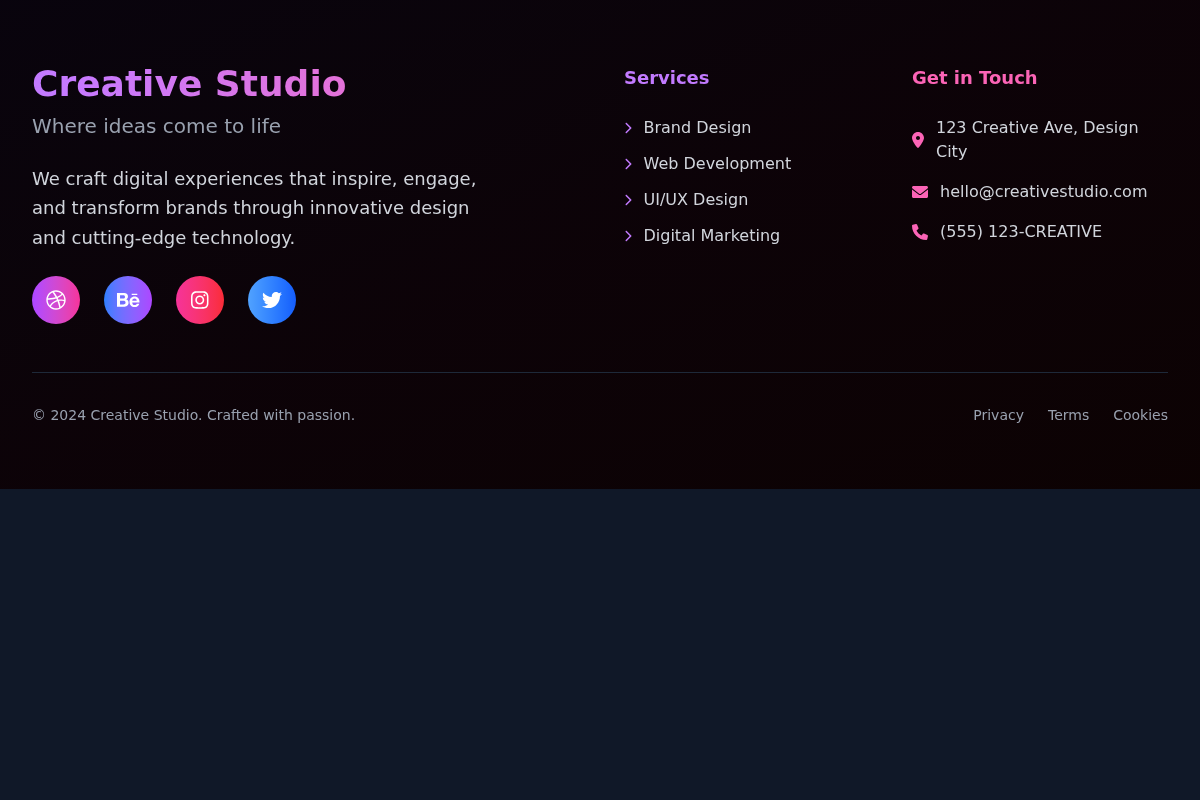
Task: Click the 2024 Creative Studio copyright notice
Action: coord(194,415)
